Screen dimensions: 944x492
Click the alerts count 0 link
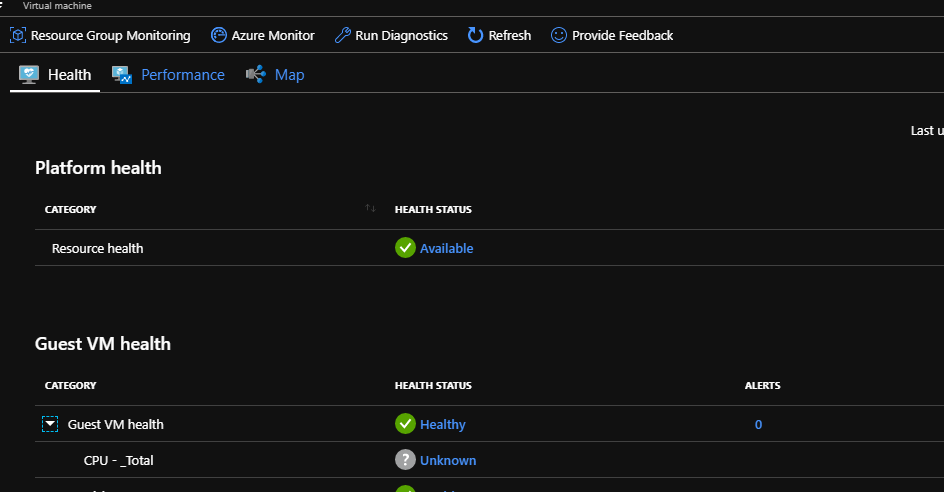pyautogui.click(x=758, y=424)
